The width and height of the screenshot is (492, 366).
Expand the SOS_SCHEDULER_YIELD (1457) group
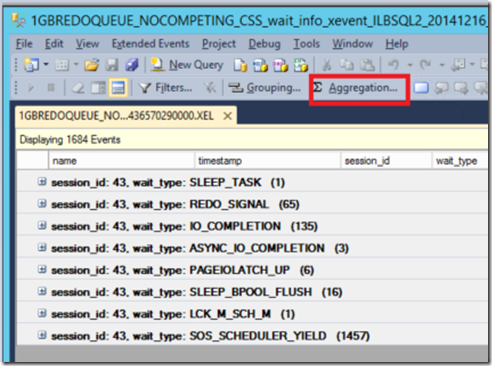click(42, 335)
